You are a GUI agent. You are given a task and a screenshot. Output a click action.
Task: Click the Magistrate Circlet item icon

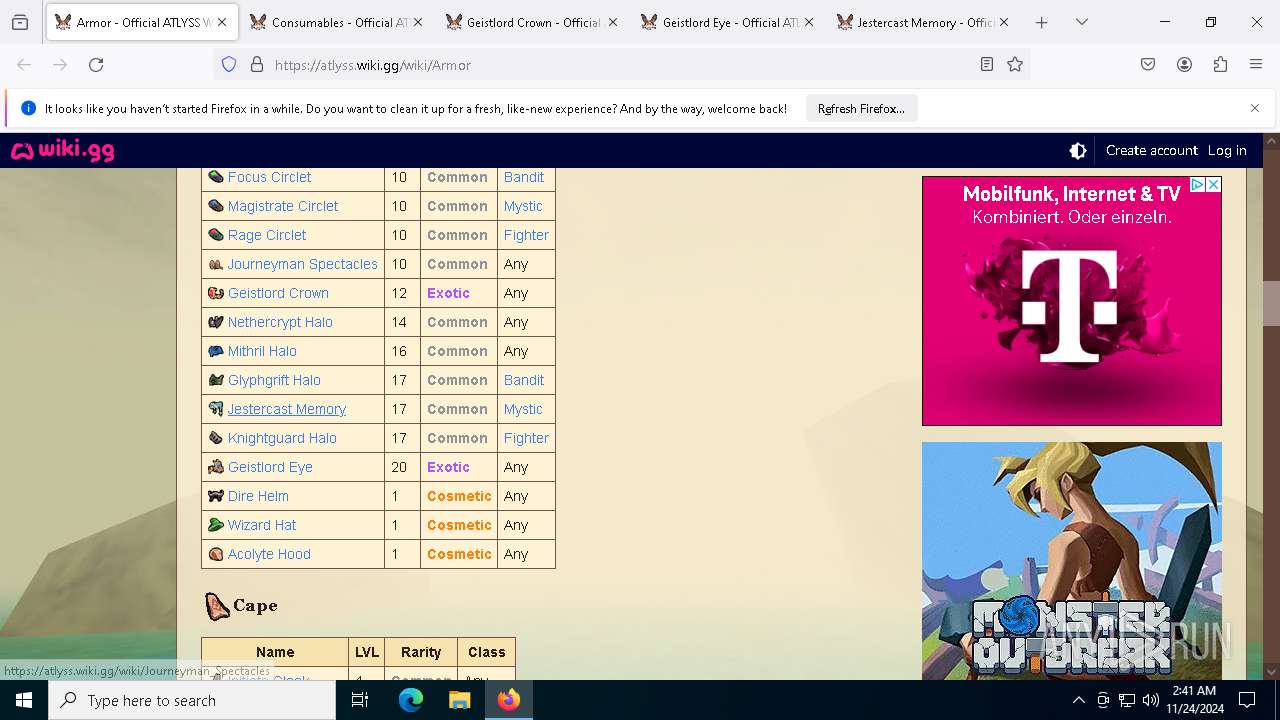[x=215, y=206]
